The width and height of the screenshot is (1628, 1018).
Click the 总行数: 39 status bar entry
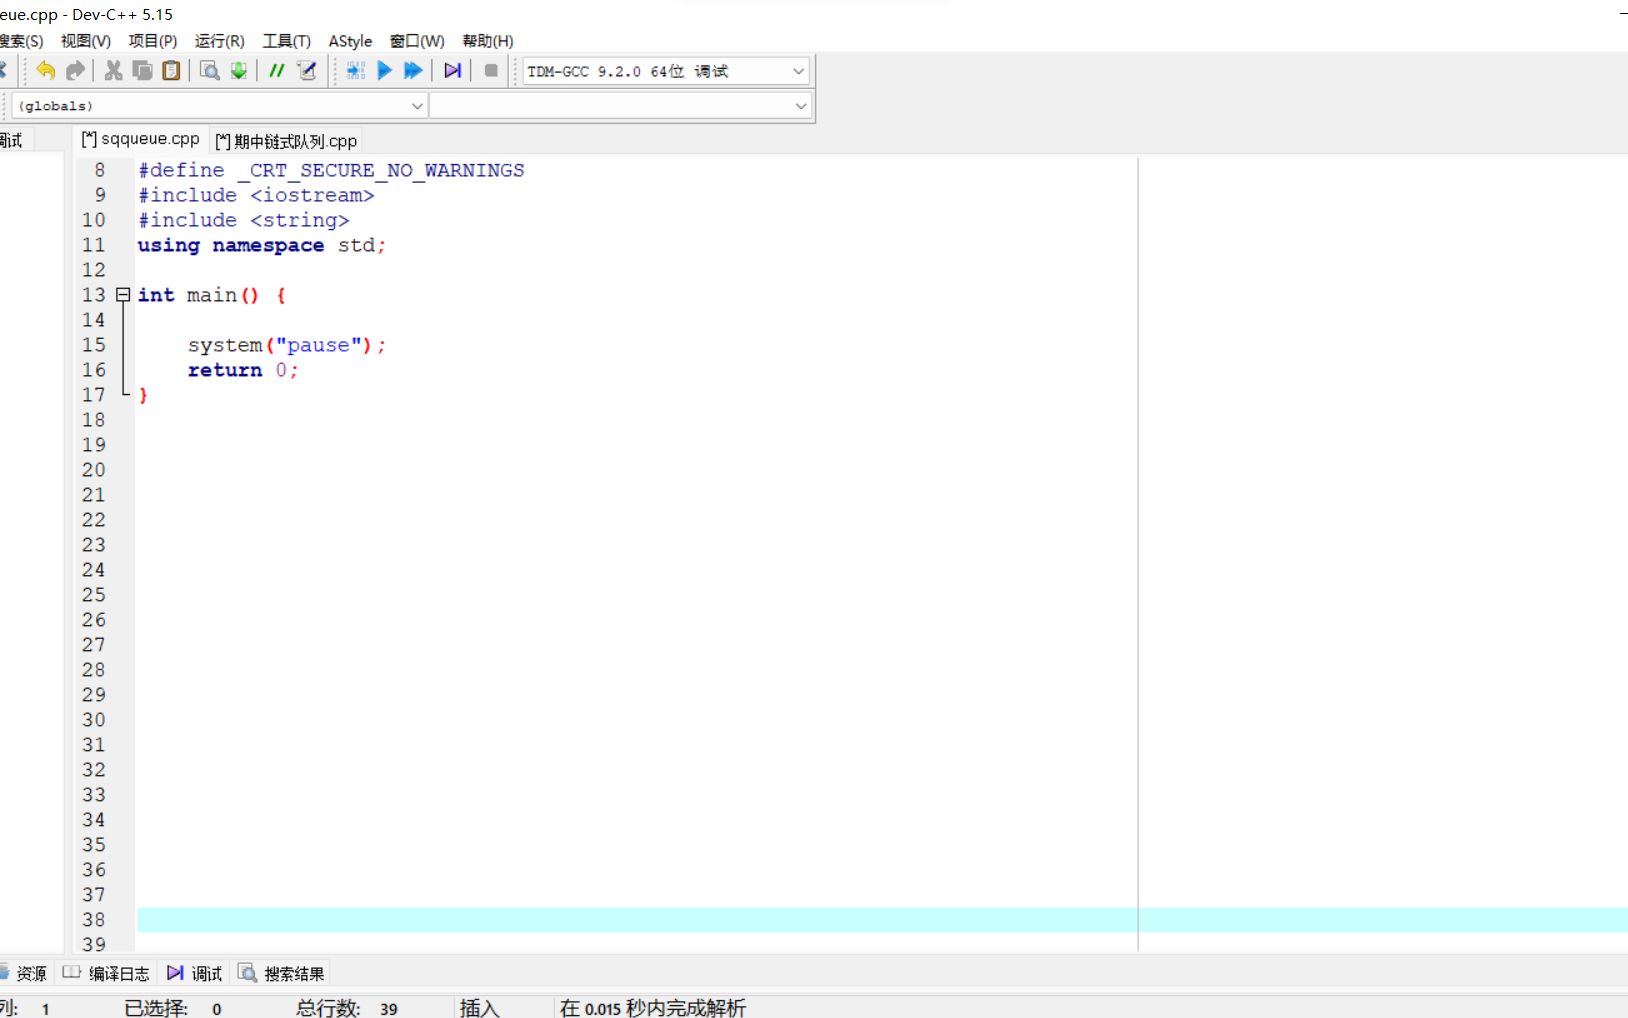[x=346, y=1008]
